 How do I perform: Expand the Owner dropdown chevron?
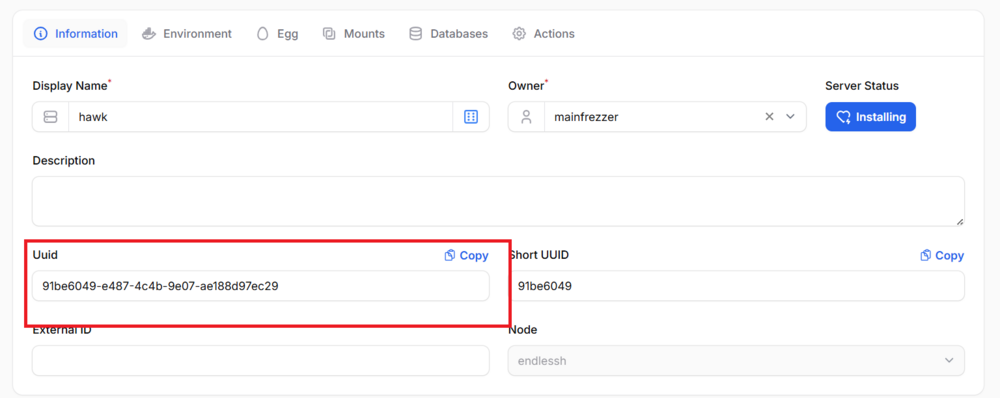pos(791,117)
